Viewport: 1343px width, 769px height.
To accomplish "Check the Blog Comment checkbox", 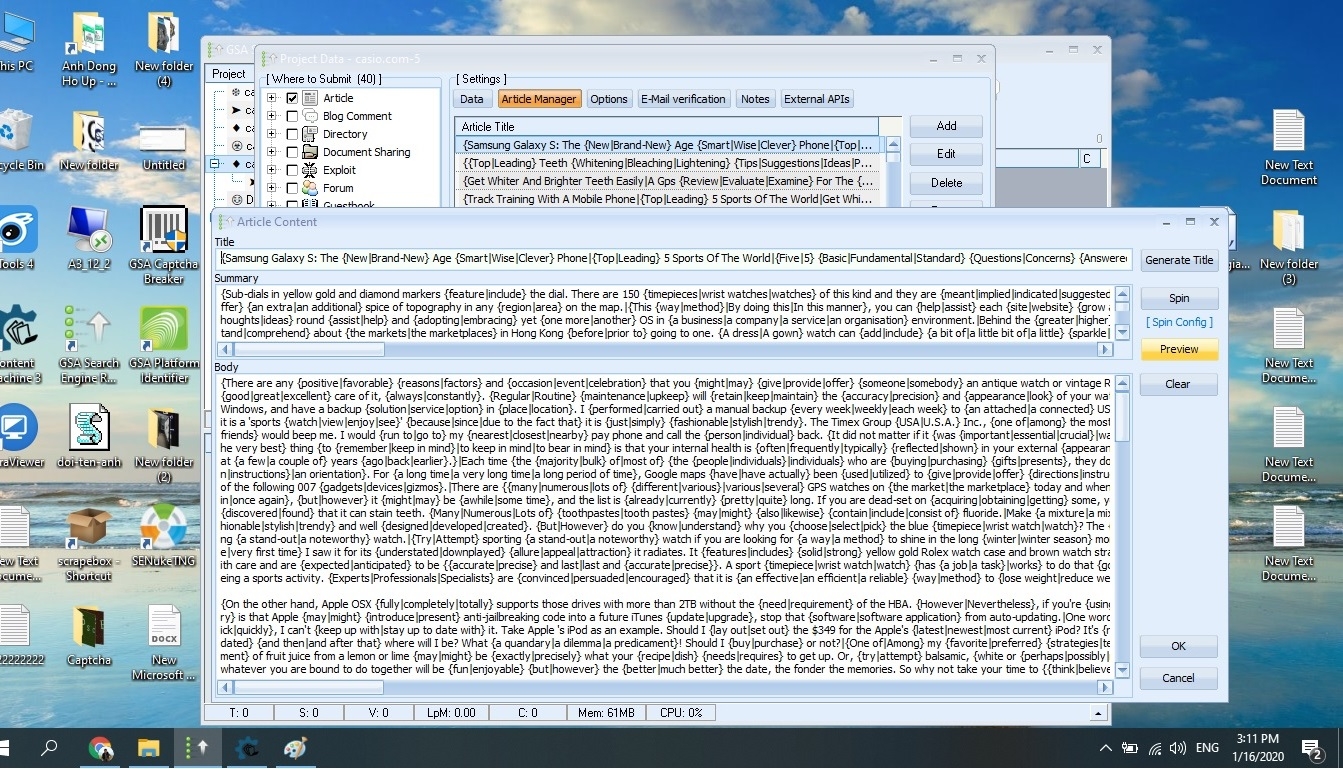I will pos(292,116).
